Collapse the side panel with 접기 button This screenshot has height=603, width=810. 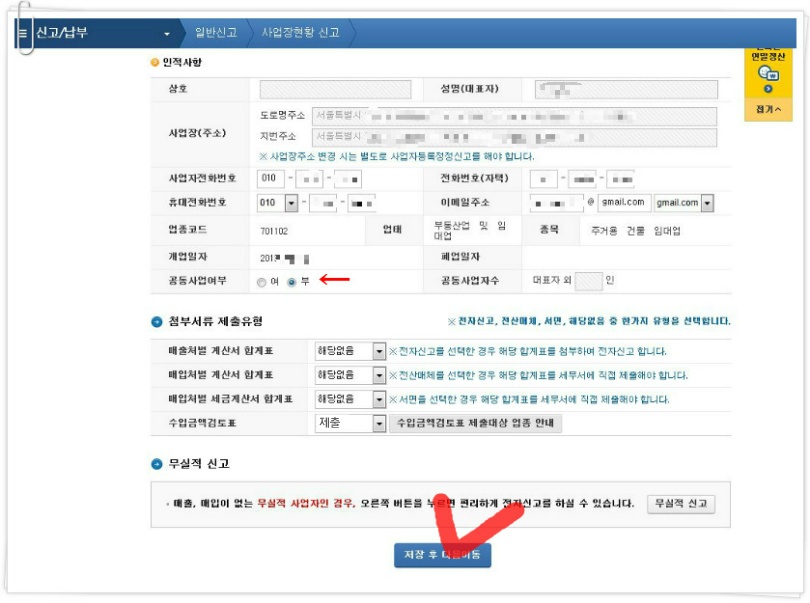[768, 110]
